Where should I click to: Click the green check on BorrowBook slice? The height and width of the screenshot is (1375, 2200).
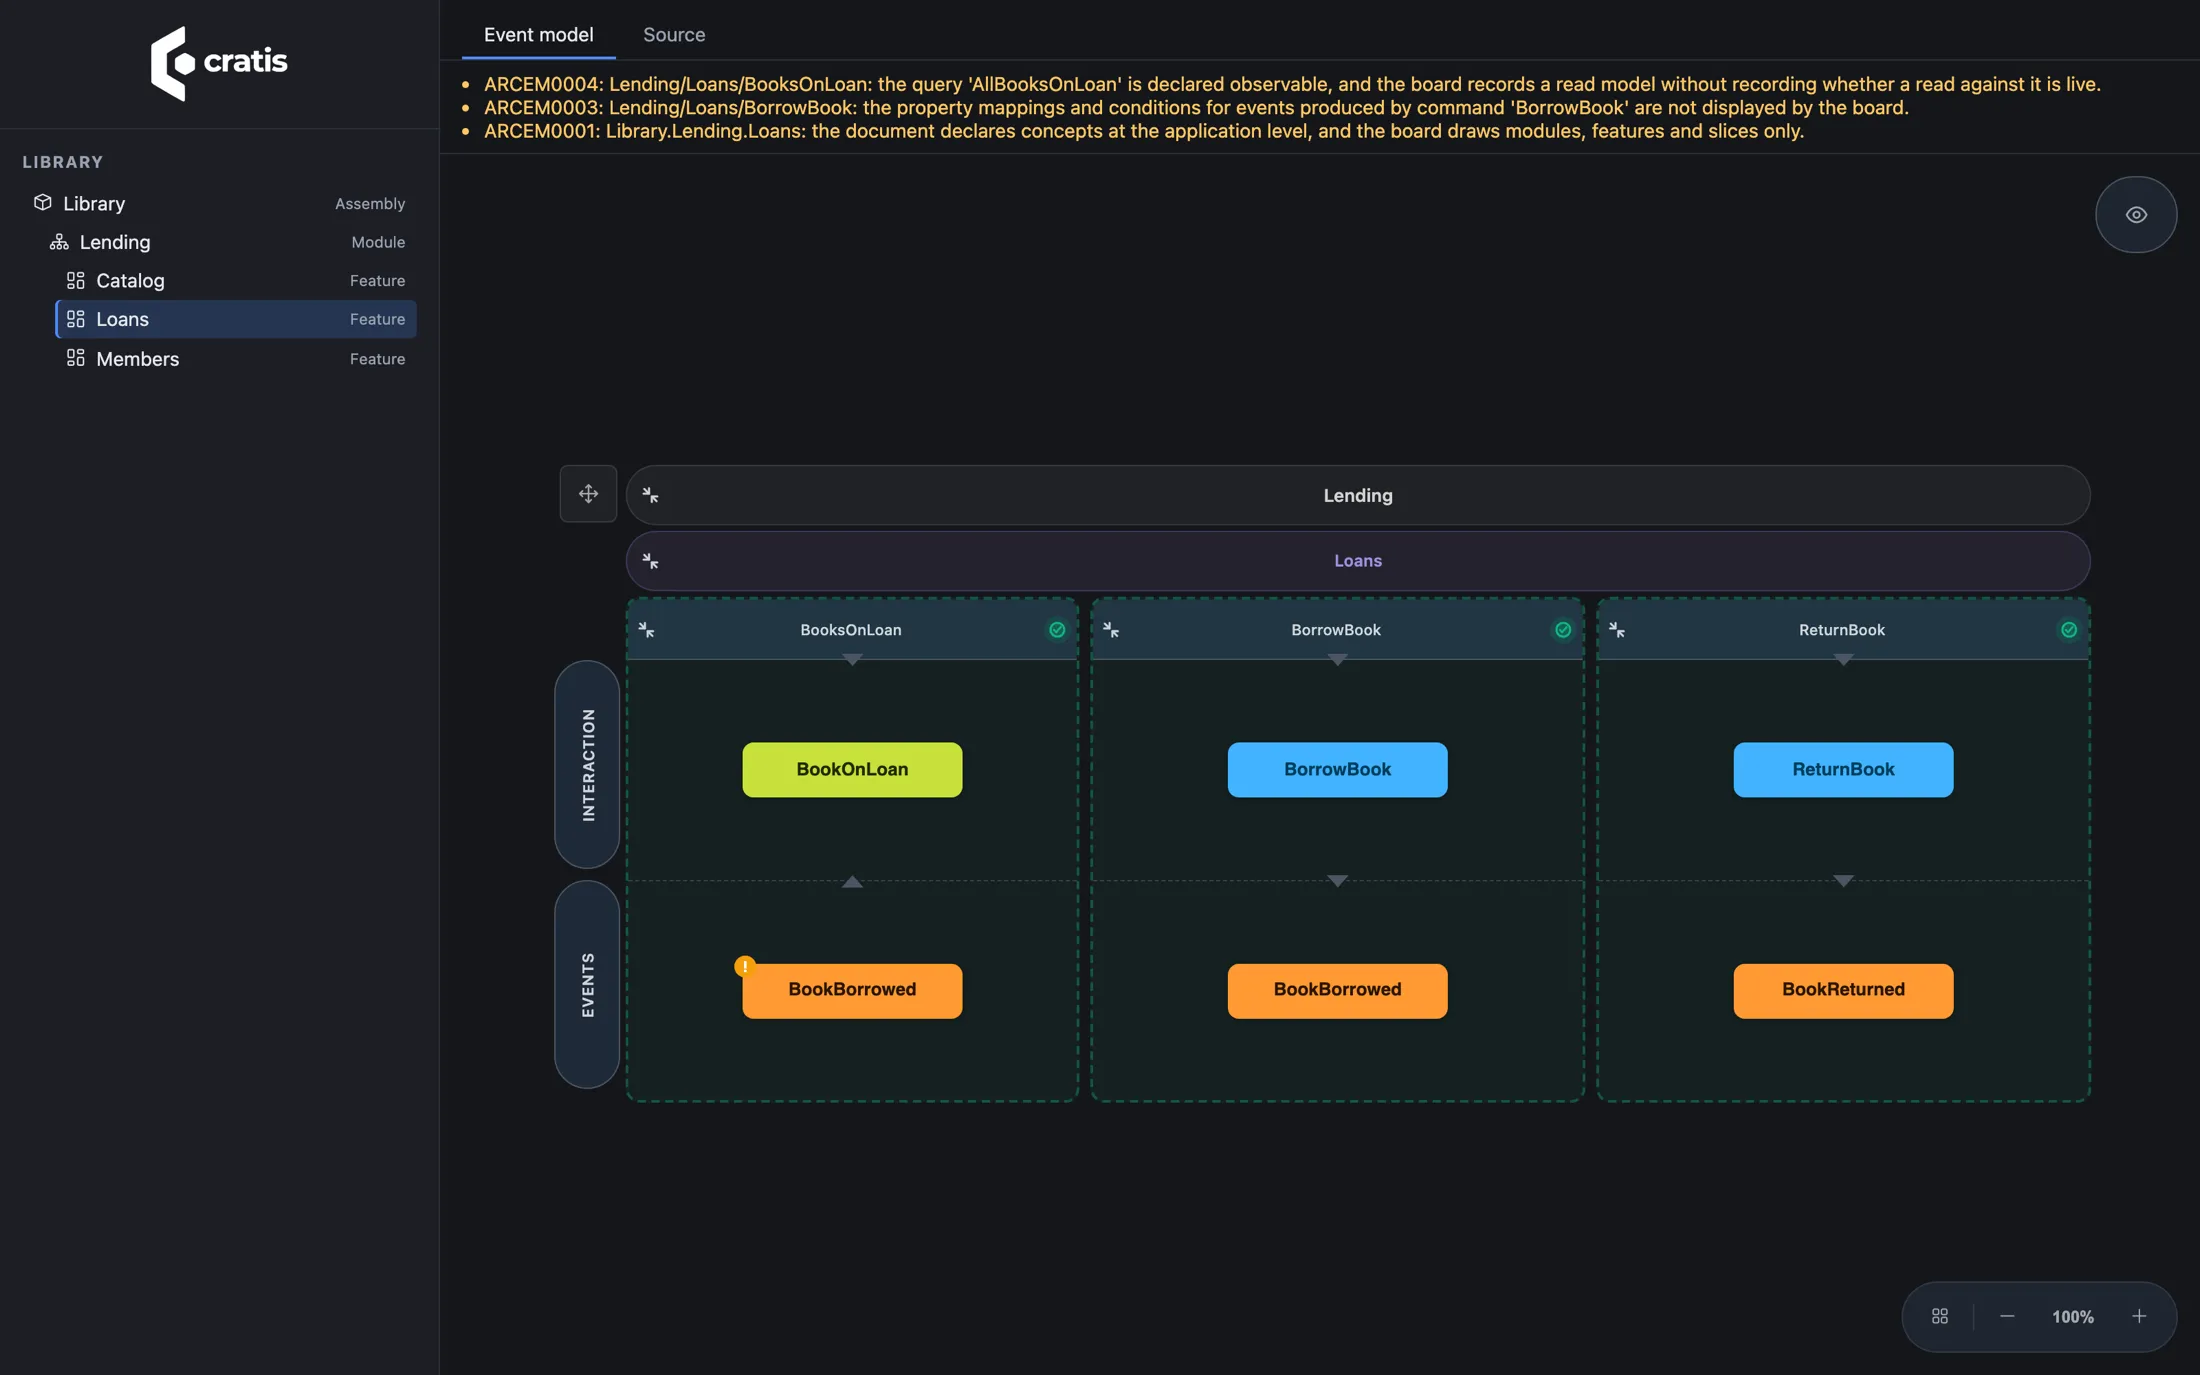pos(1562,630)
